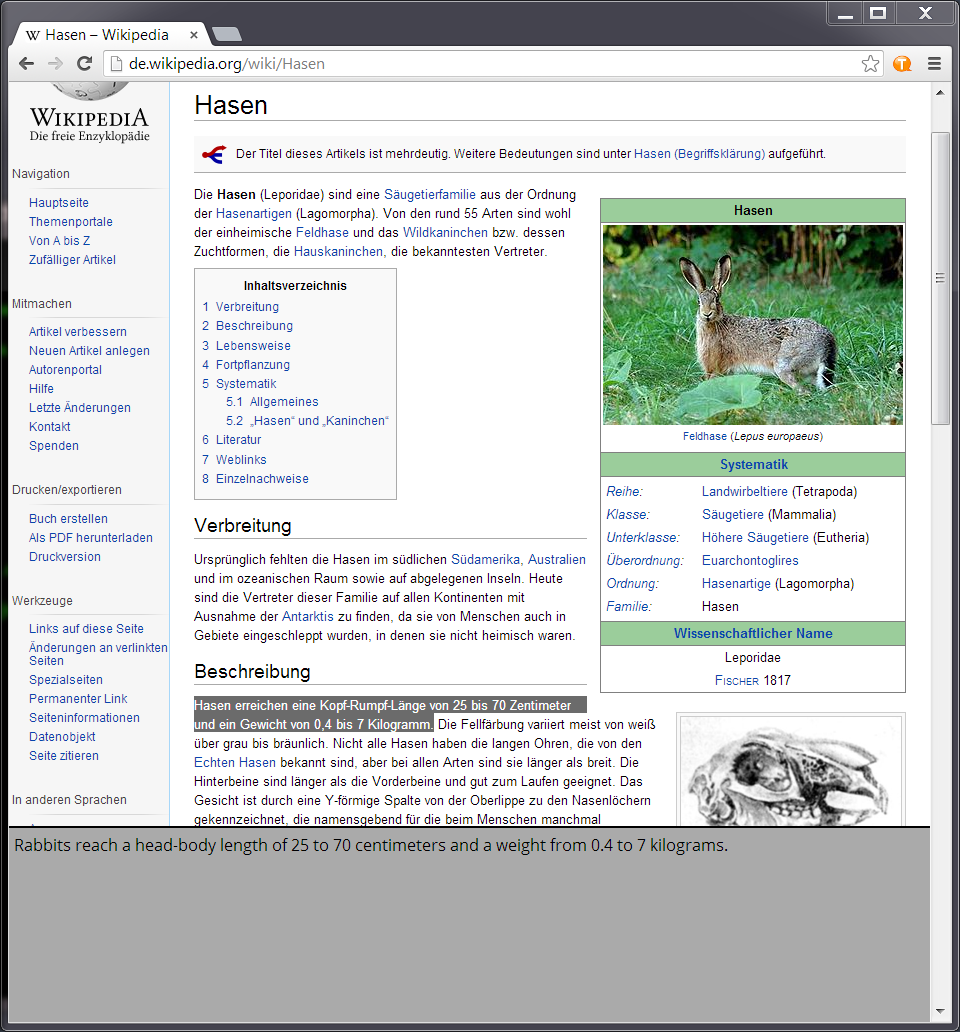Open Hasen (Begriffsklärung) link
Viewport: 960px width, 1032px height.
[x=699, y=154]
